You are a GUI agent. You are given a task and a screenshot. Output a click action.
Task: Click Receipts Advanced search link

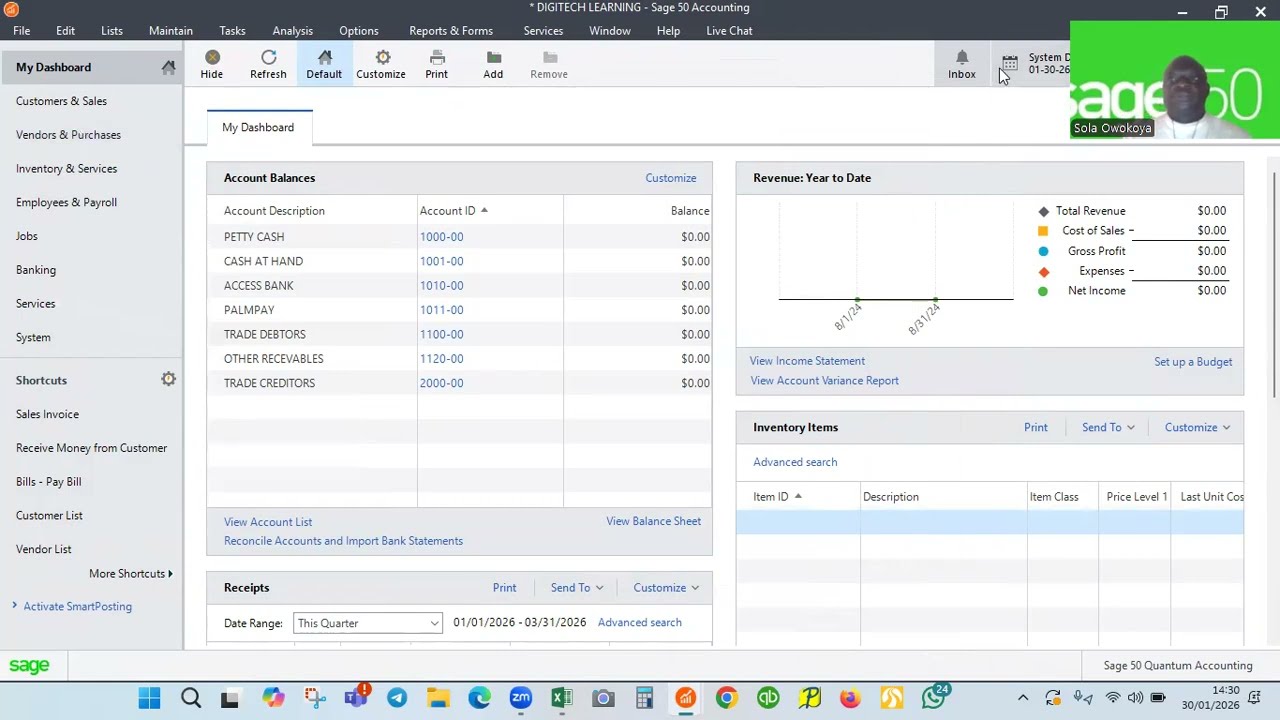(x=640, y=622)
